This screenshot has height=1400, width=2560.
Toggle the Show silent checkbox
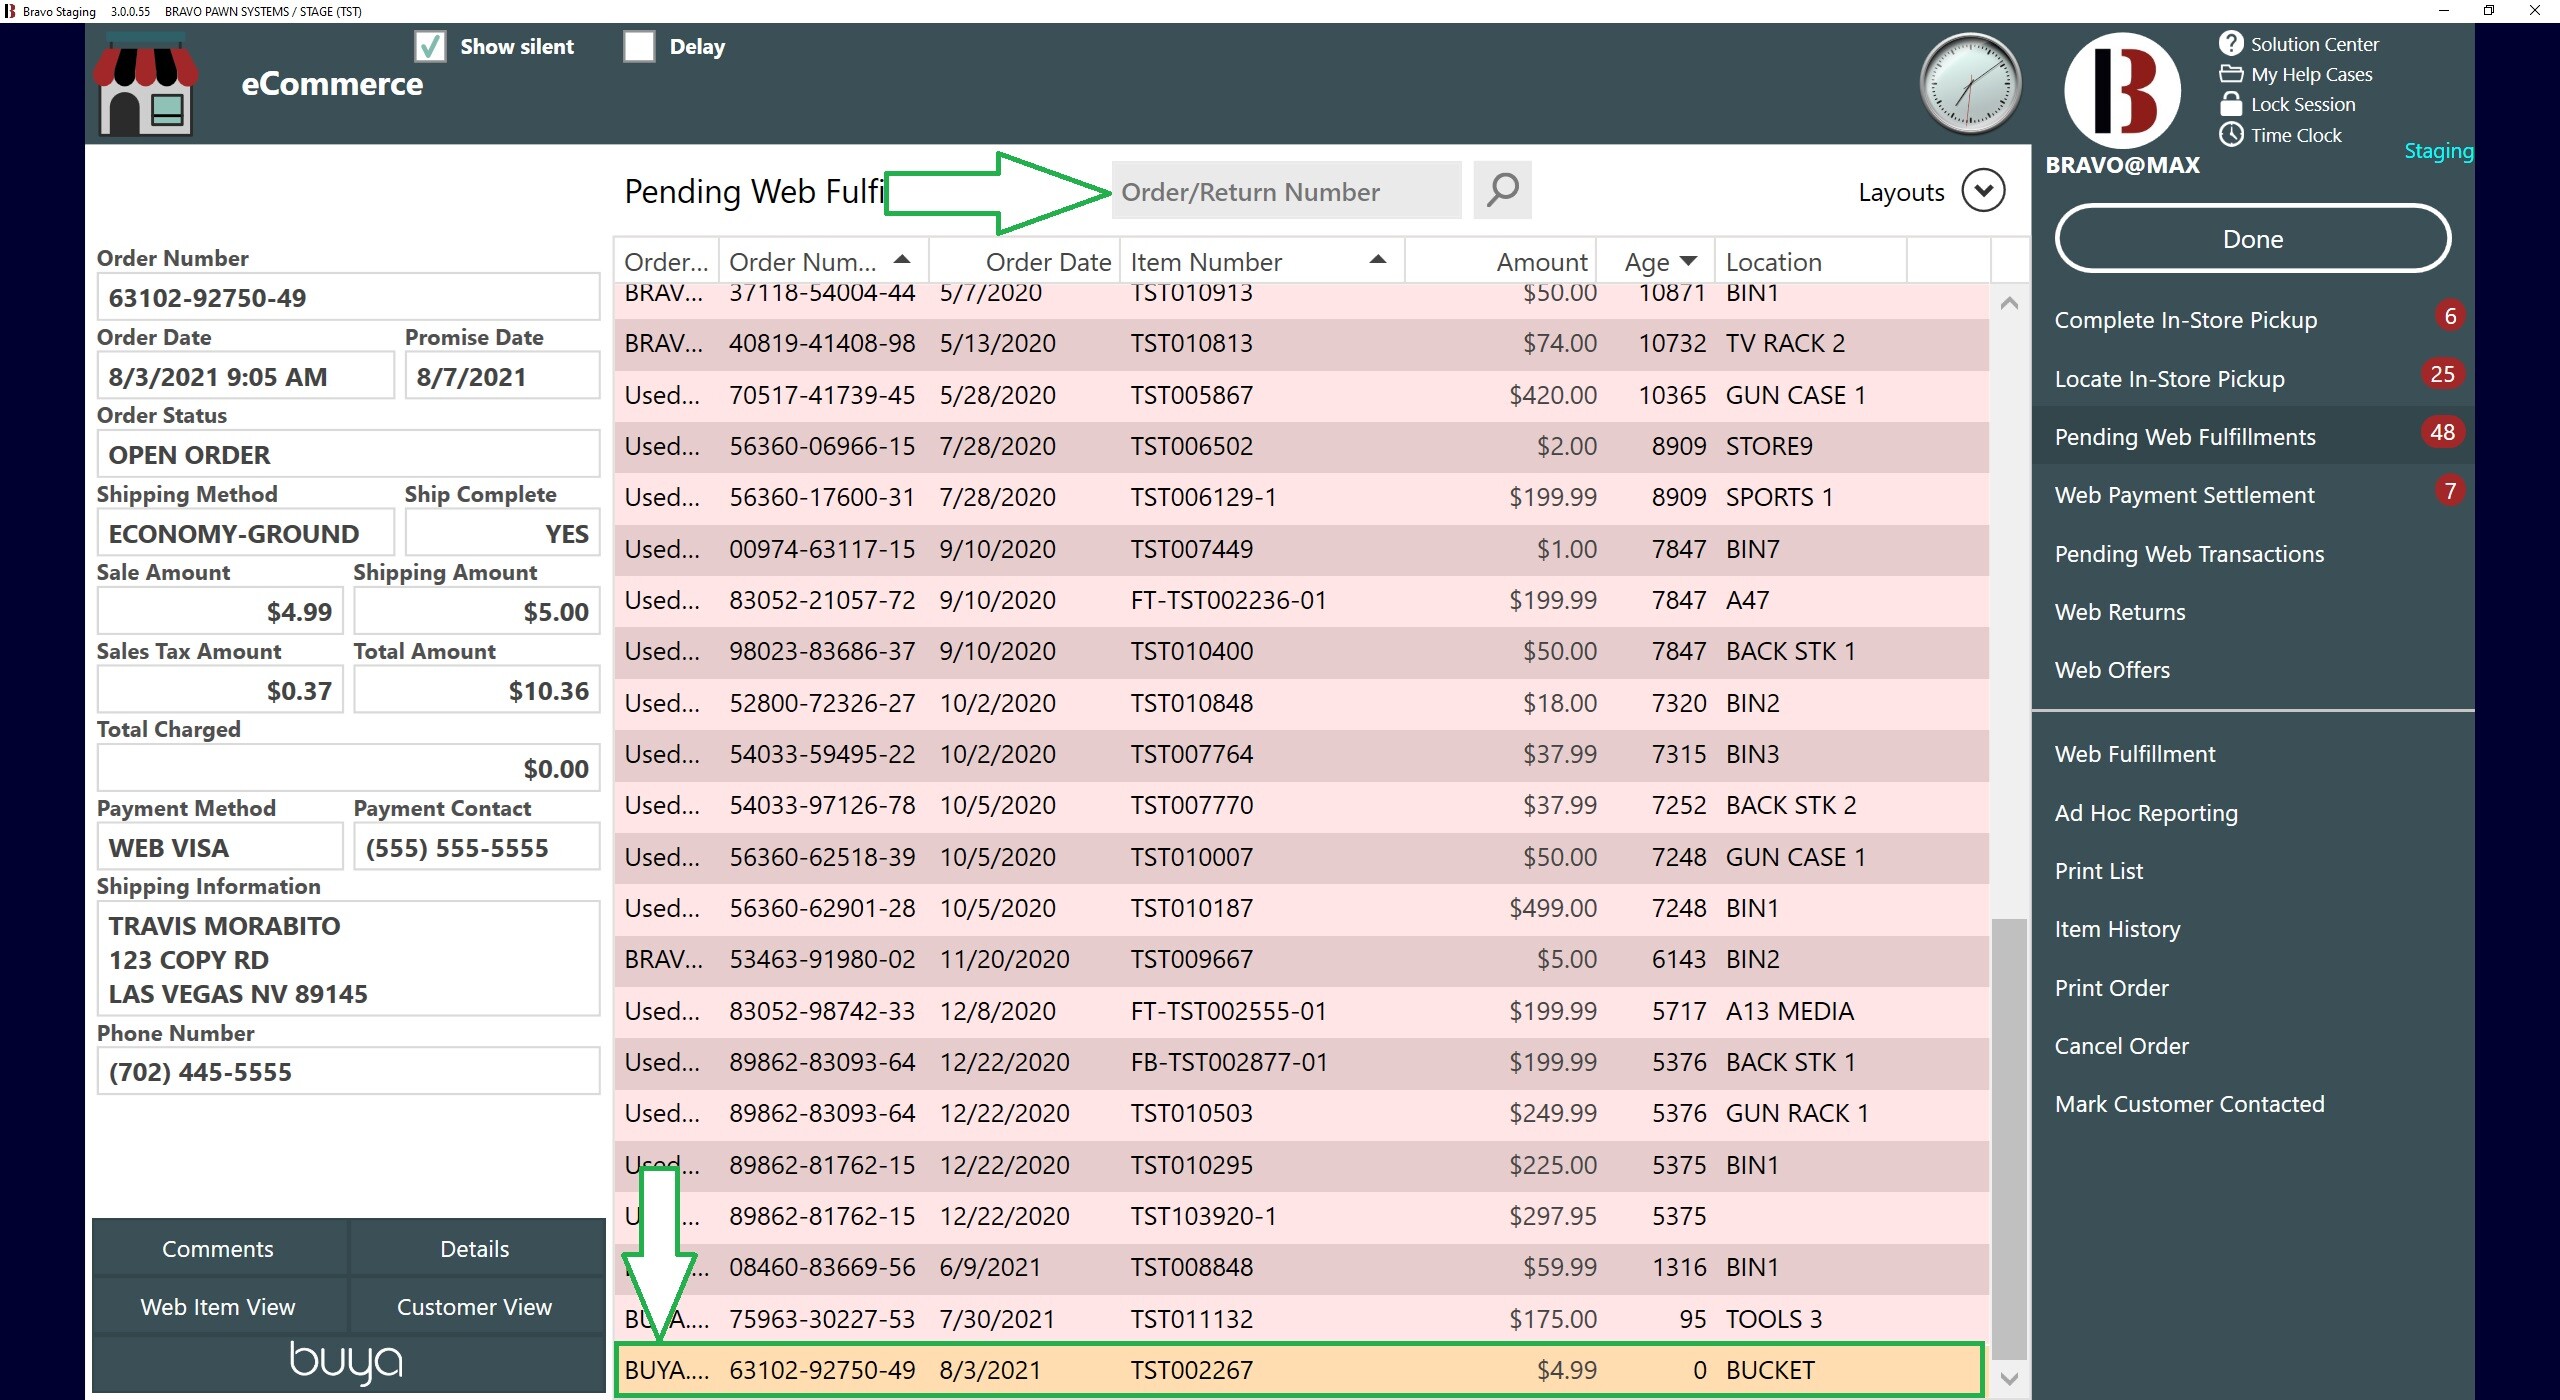click(x=430, y=46)
